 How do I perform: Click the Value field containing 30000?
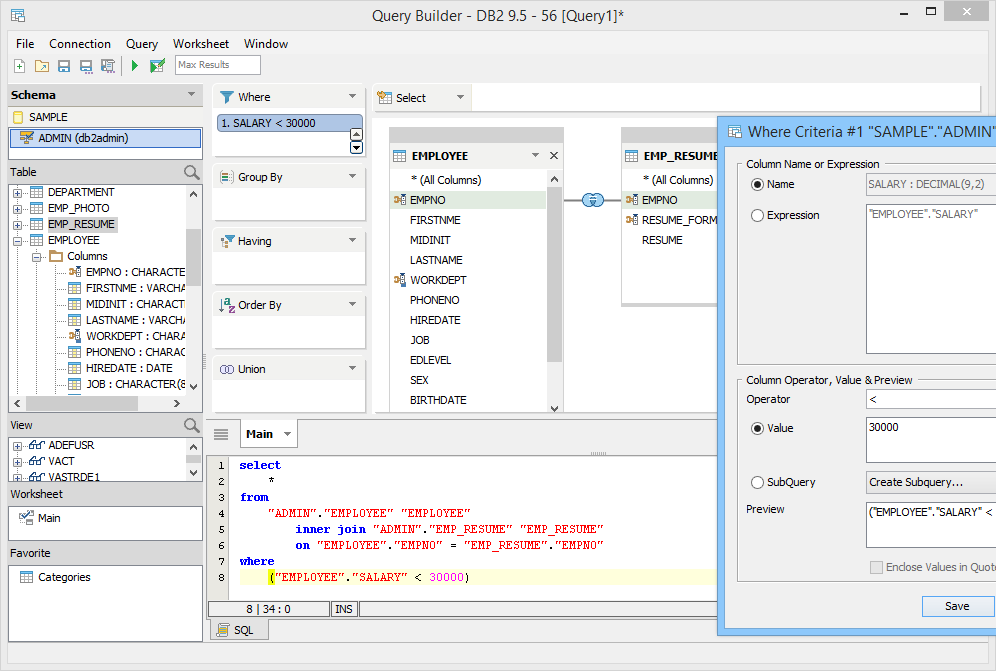(x=931, y=440)
